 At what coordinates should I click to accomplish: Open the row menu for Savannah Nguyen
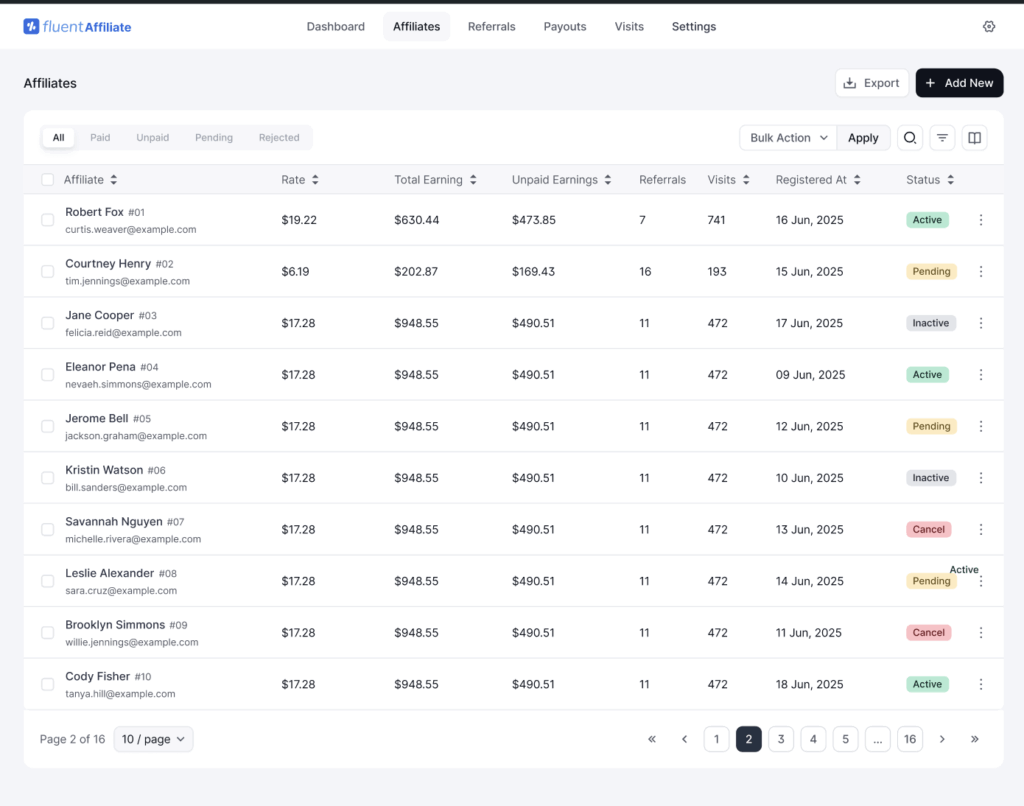coord(981,530)
